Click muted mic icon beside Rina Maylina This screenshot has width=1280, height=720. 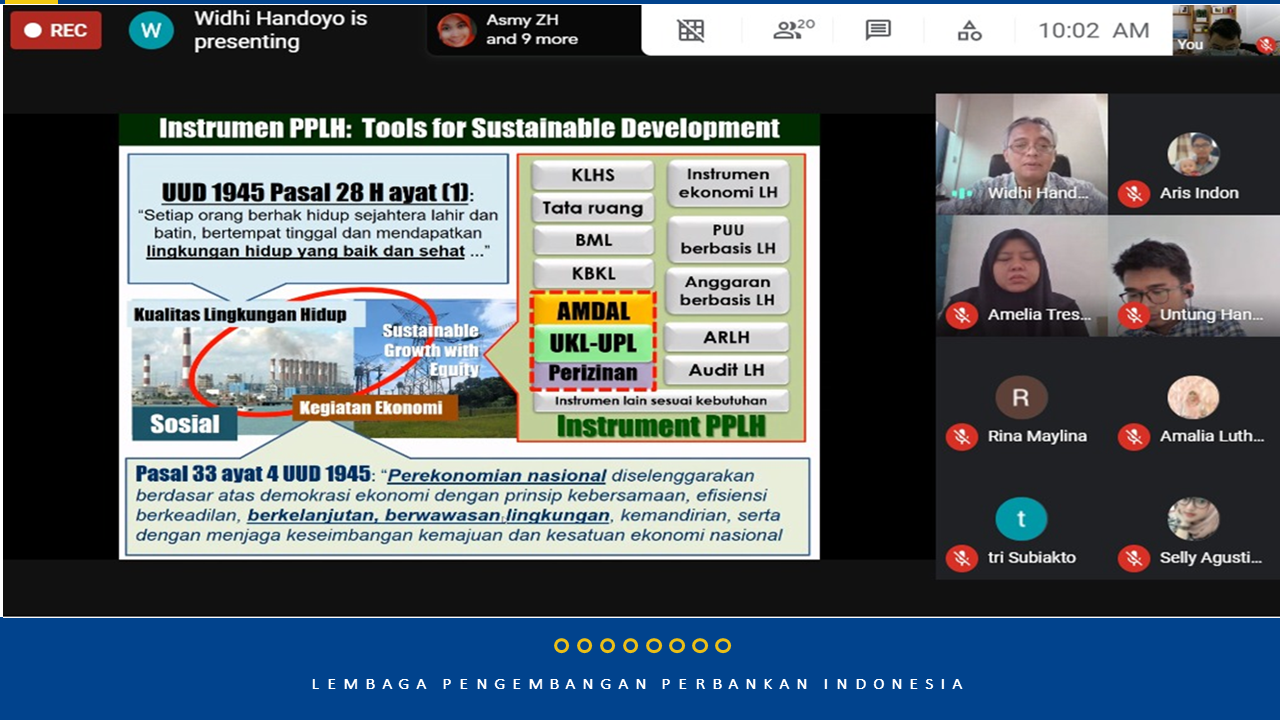961,436
